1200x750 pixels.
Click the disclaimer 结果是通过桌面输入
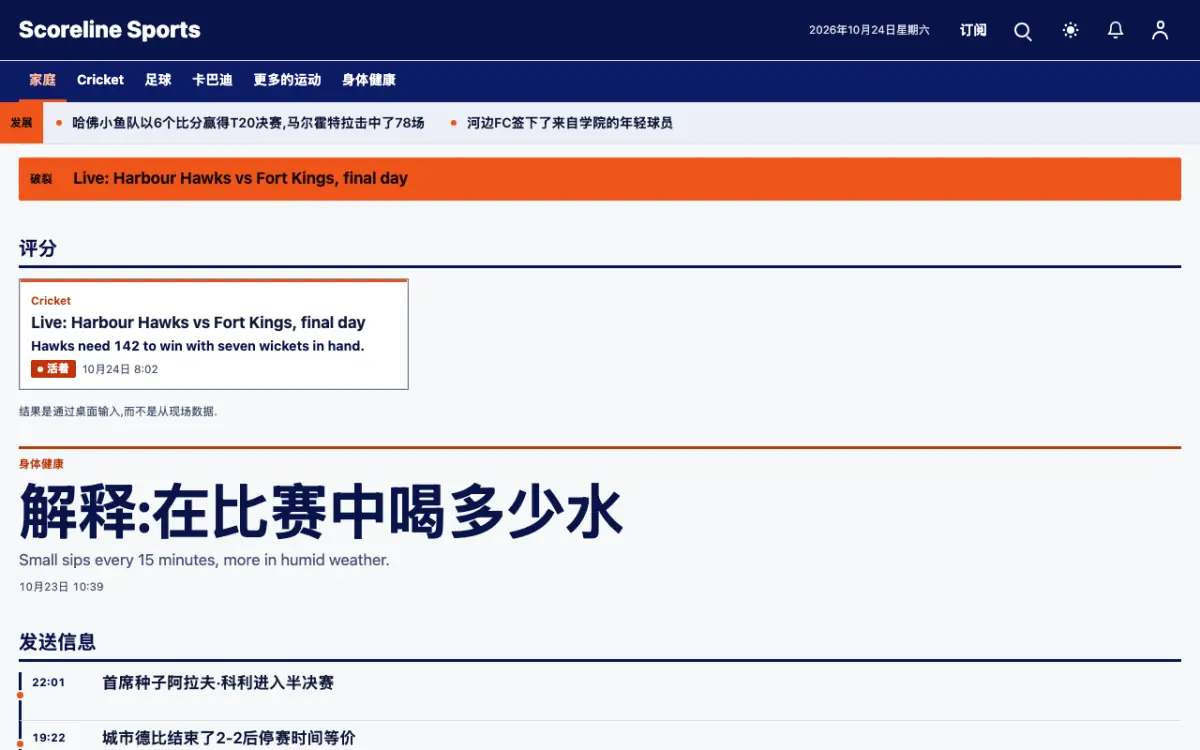point(118,411)
